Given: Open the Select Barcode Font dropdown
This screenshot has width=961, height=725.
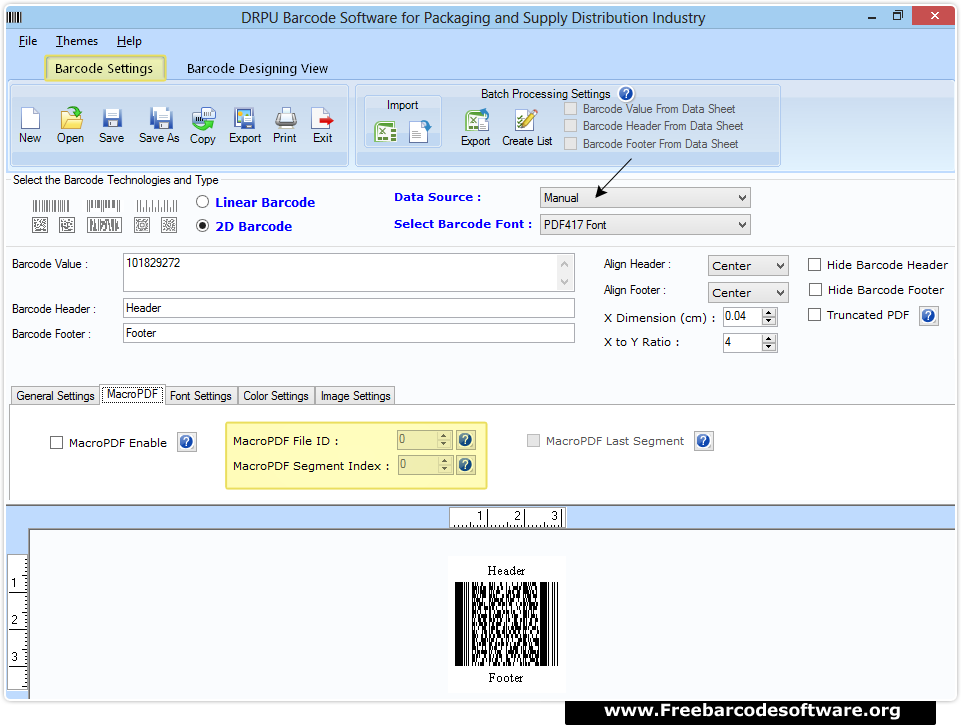Looking at the screenshot, I should pos(645,224).
